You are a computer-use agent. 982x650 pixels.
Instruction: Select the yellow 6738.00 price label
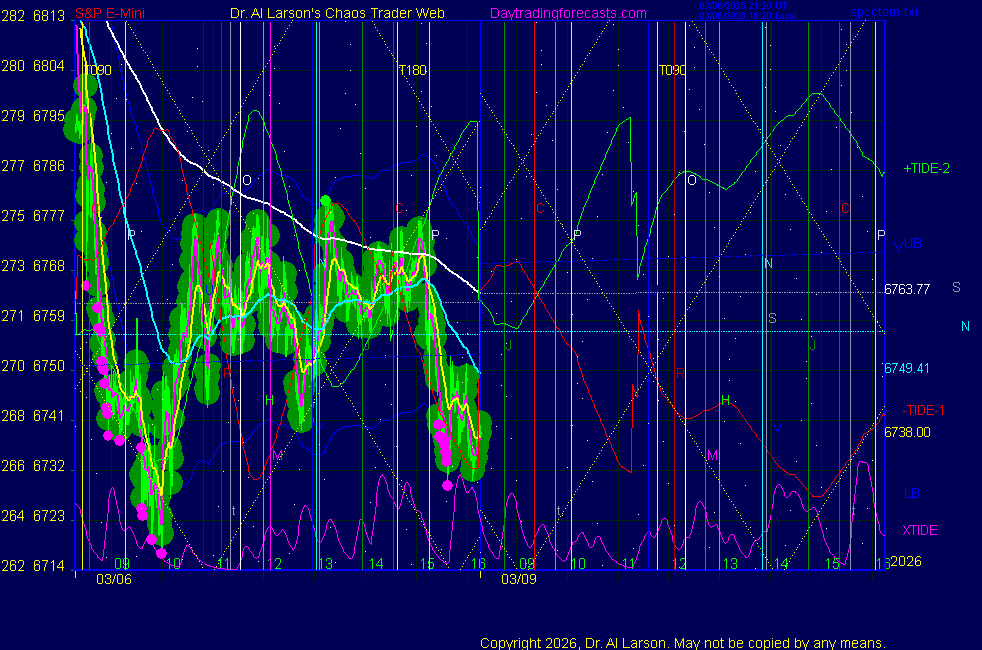(907, 432)
